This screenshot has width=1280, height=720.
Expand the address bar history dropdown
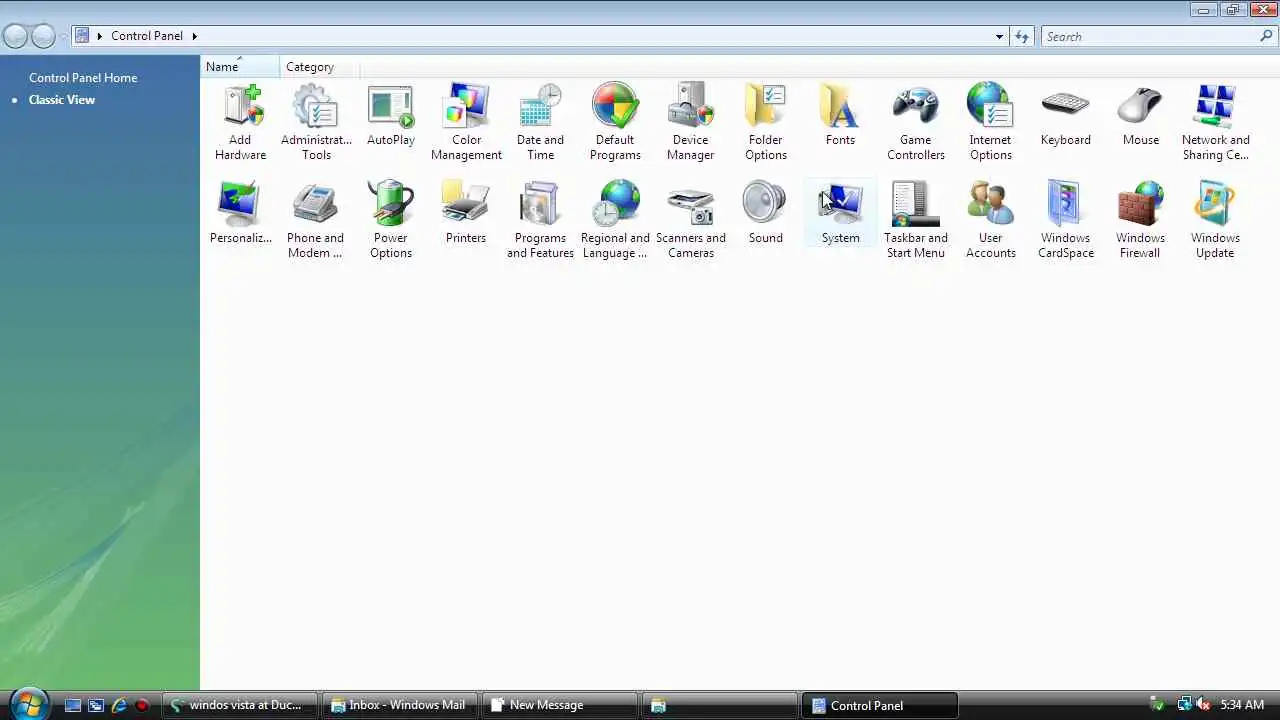coord(999,36)
